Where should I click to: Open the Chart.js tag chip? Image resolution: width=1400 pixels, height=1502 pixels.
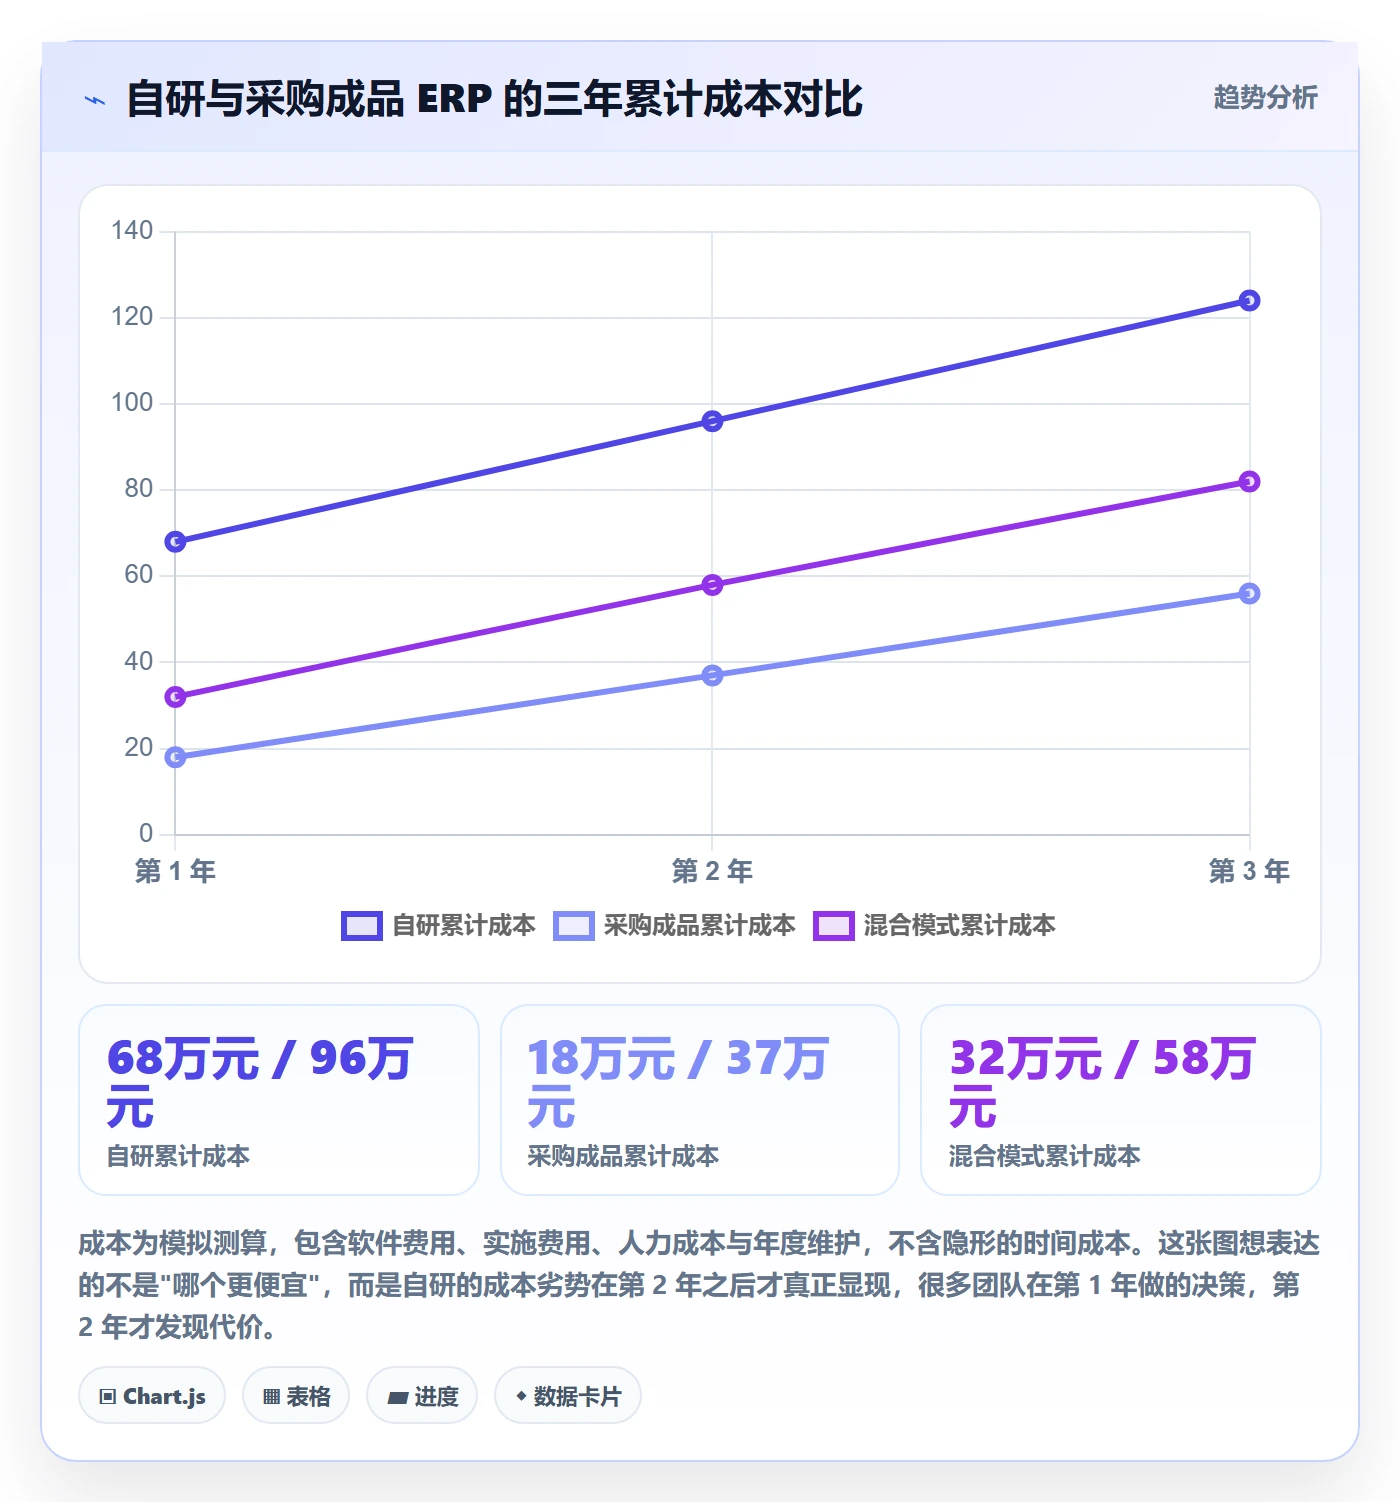pos(152,1396)
